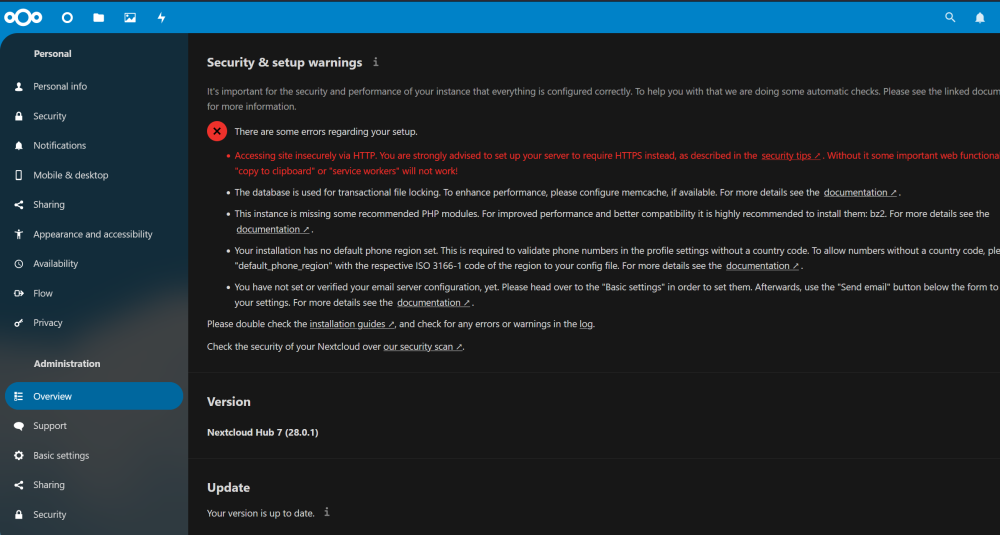Follow the security tips link
This screenshot has width=1000, height=535.
point(791,156)
